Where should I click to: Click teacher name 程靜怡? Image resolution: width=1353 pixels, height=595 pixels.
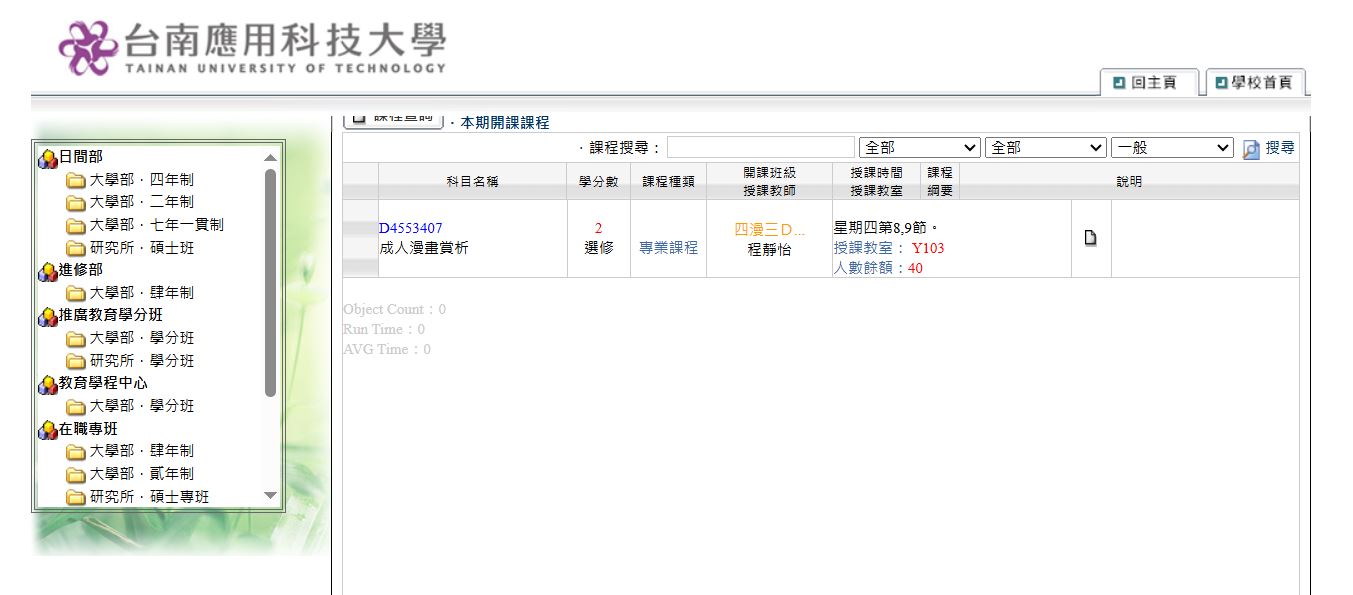coord(769,250)
